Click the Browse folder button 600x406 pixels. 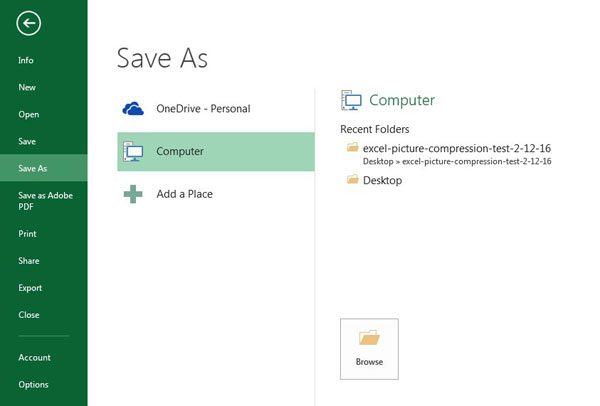pyautogui.click(x=369, y=348)
